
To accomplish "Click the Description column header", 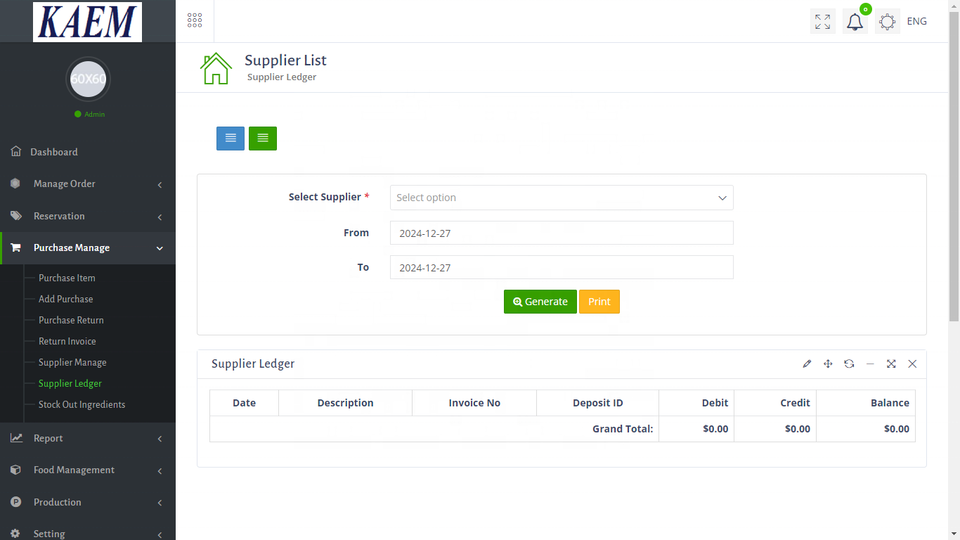I will point(345,403).
